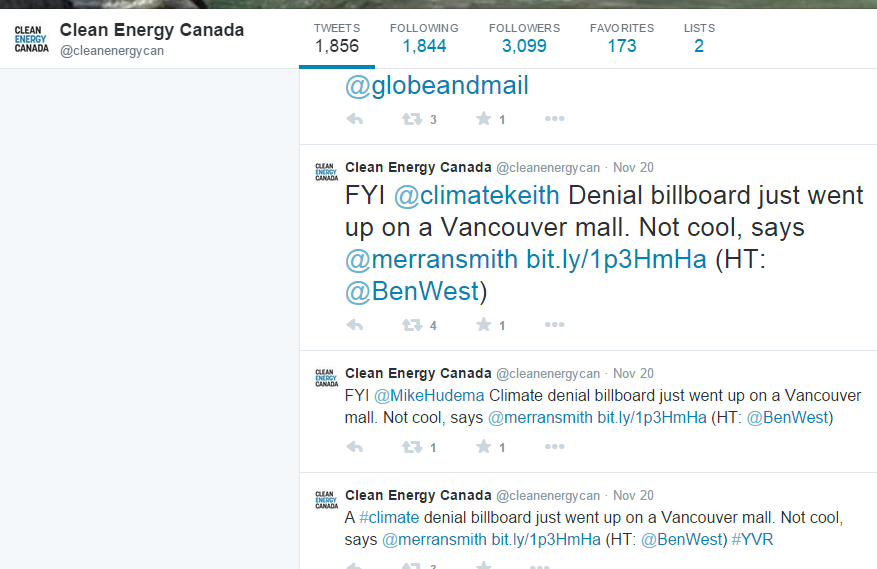This screenshot has width=877, height=569.
Task: Reply to the @MikeHudema tweet
Action: pyautogui.click(x=354, y=447)
